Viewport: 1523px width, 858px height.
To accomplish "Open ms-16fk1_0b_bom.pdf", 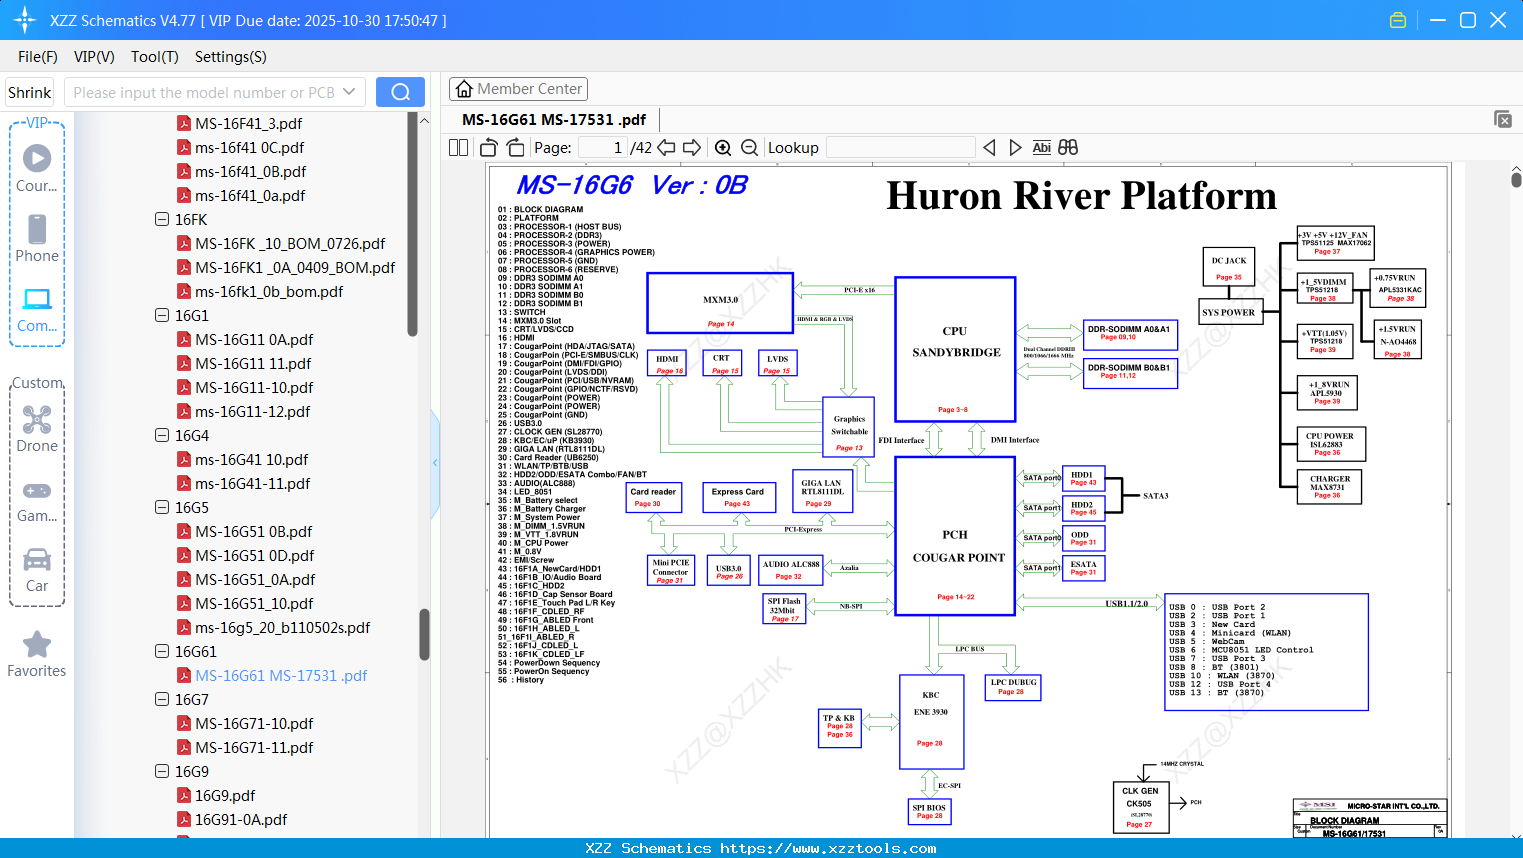I will [269, 291].
